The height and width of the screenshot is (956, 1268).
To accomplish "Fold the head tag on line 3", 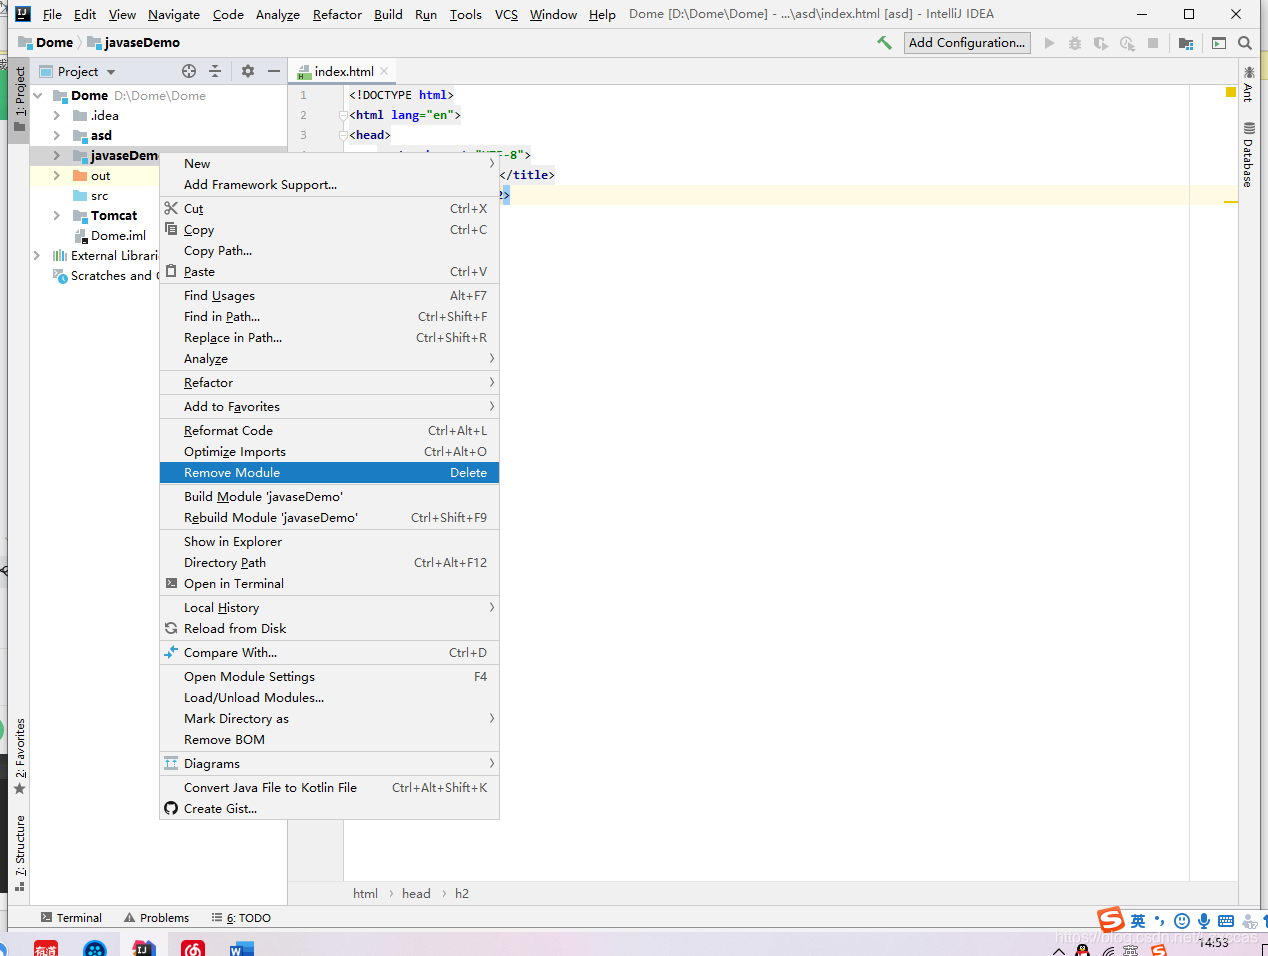I will click(343, 136).
